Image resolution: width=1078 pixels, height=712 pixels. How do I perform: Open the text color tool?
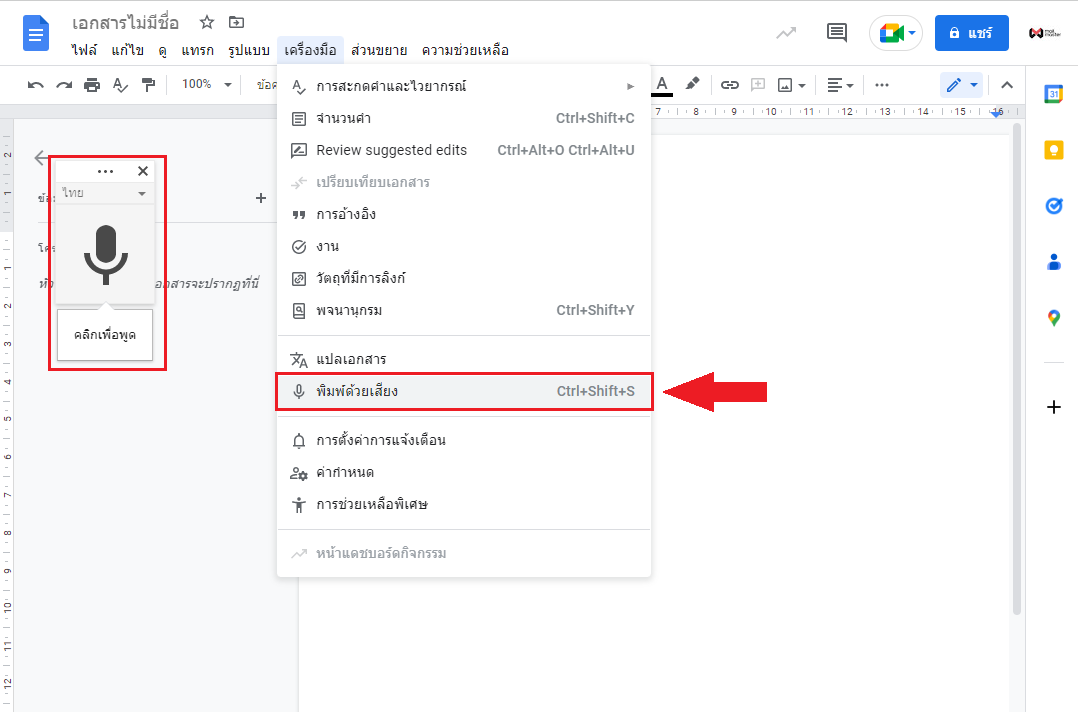tap(661, 85)
